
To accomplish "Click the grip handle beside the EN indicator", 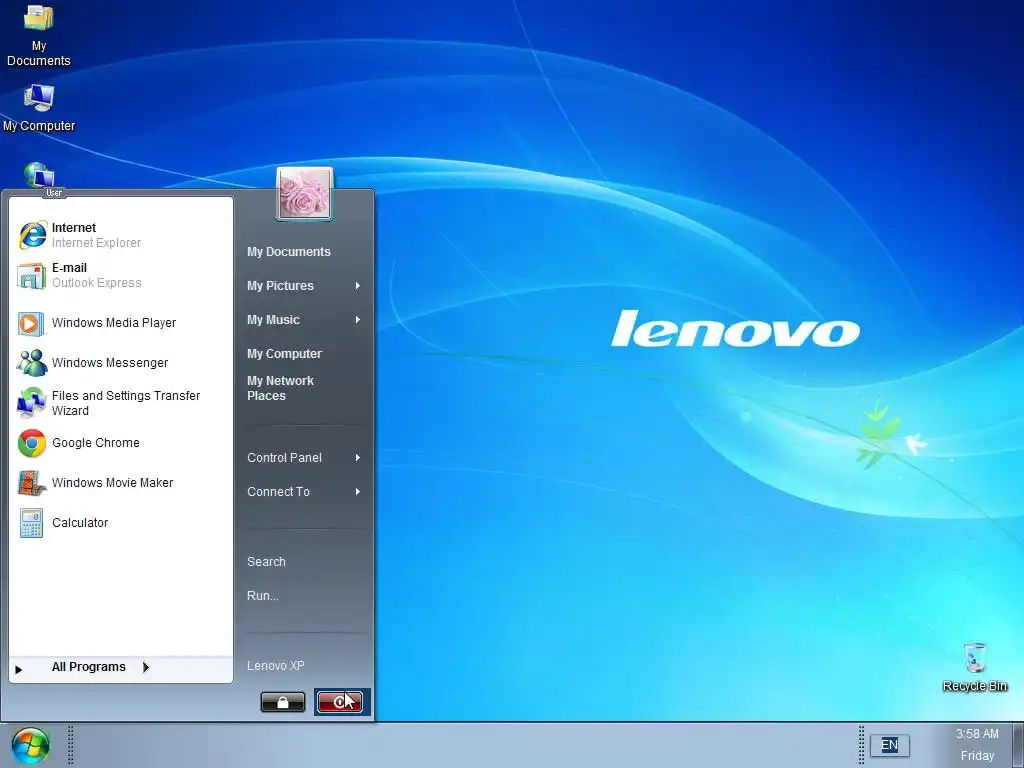I will 861,745.
